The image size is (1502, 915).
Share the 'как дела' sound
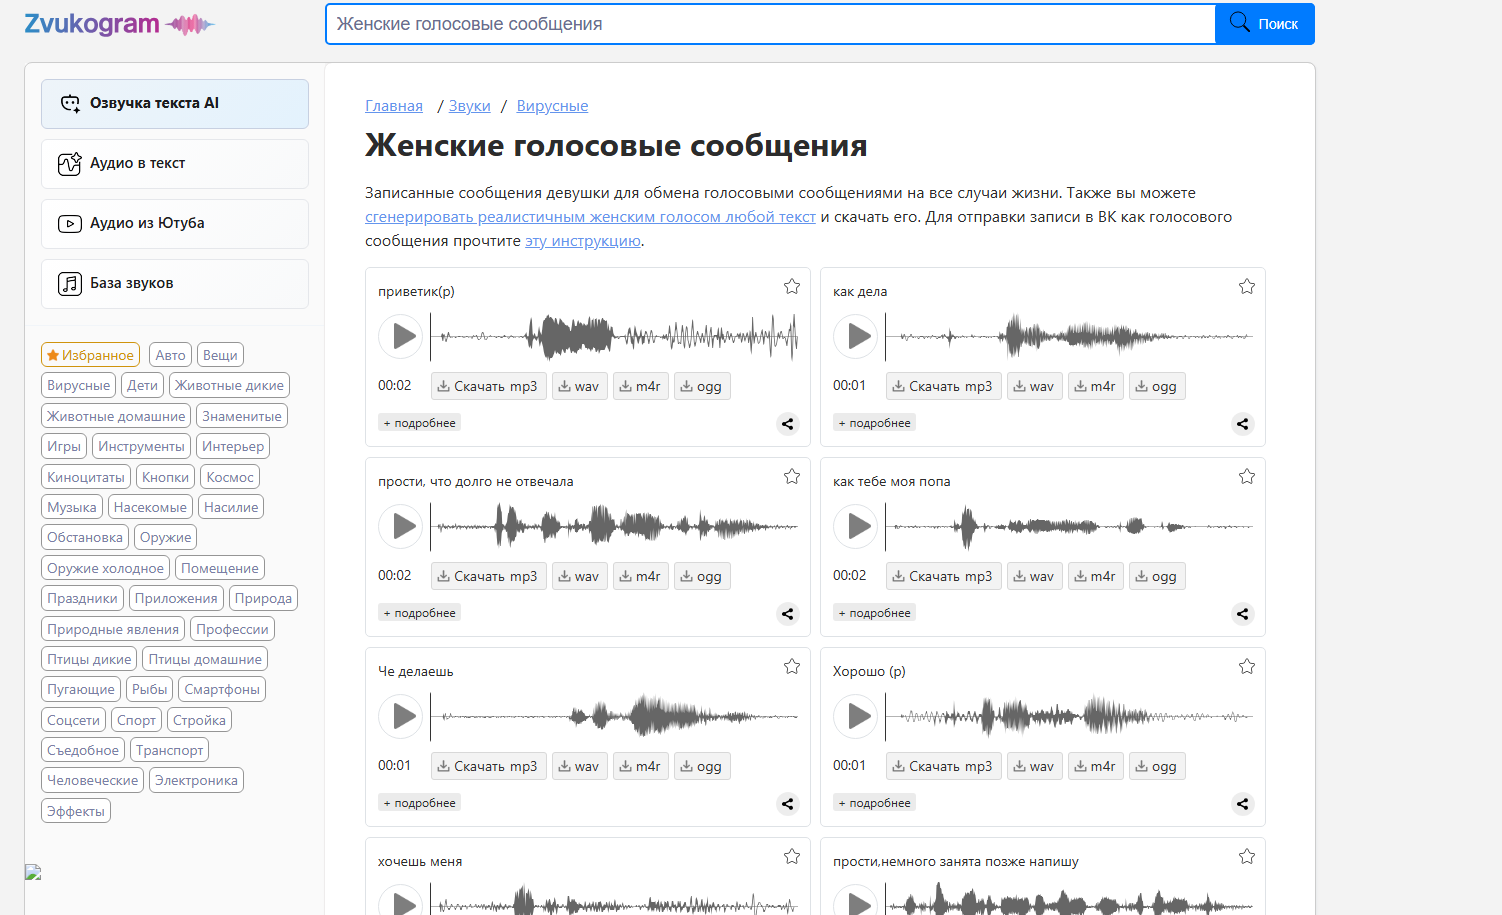[x=1242, y=424]
